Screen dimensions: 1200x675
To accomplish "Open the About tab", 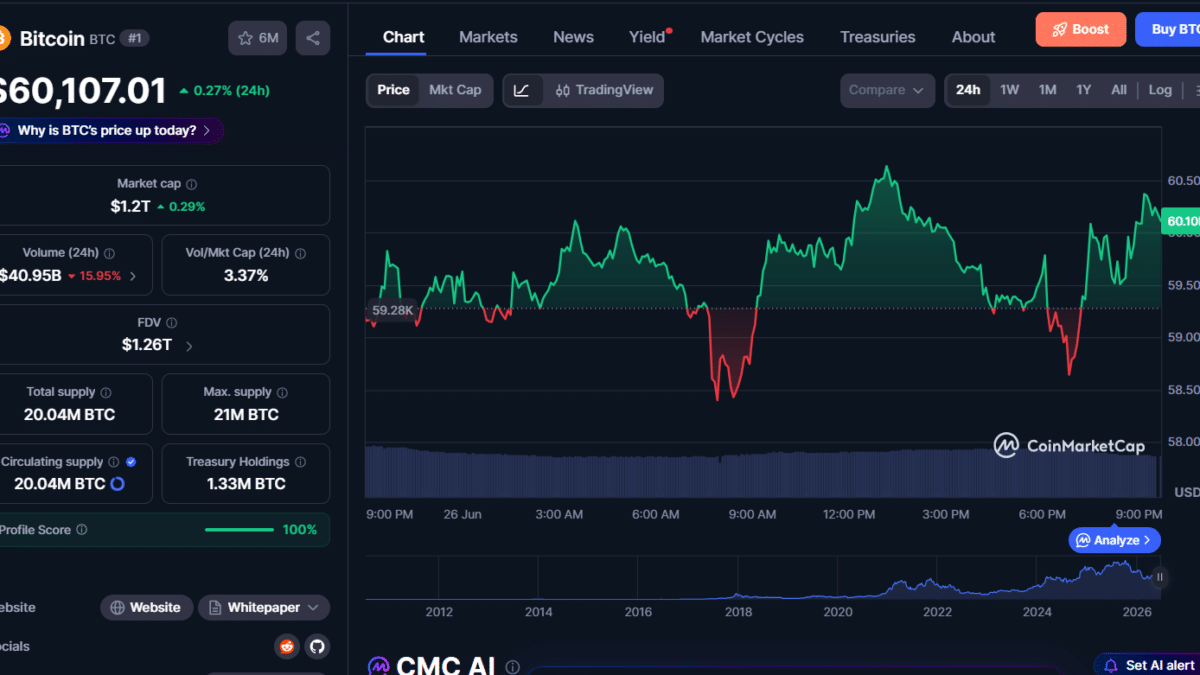I will [x=973, y=37].
